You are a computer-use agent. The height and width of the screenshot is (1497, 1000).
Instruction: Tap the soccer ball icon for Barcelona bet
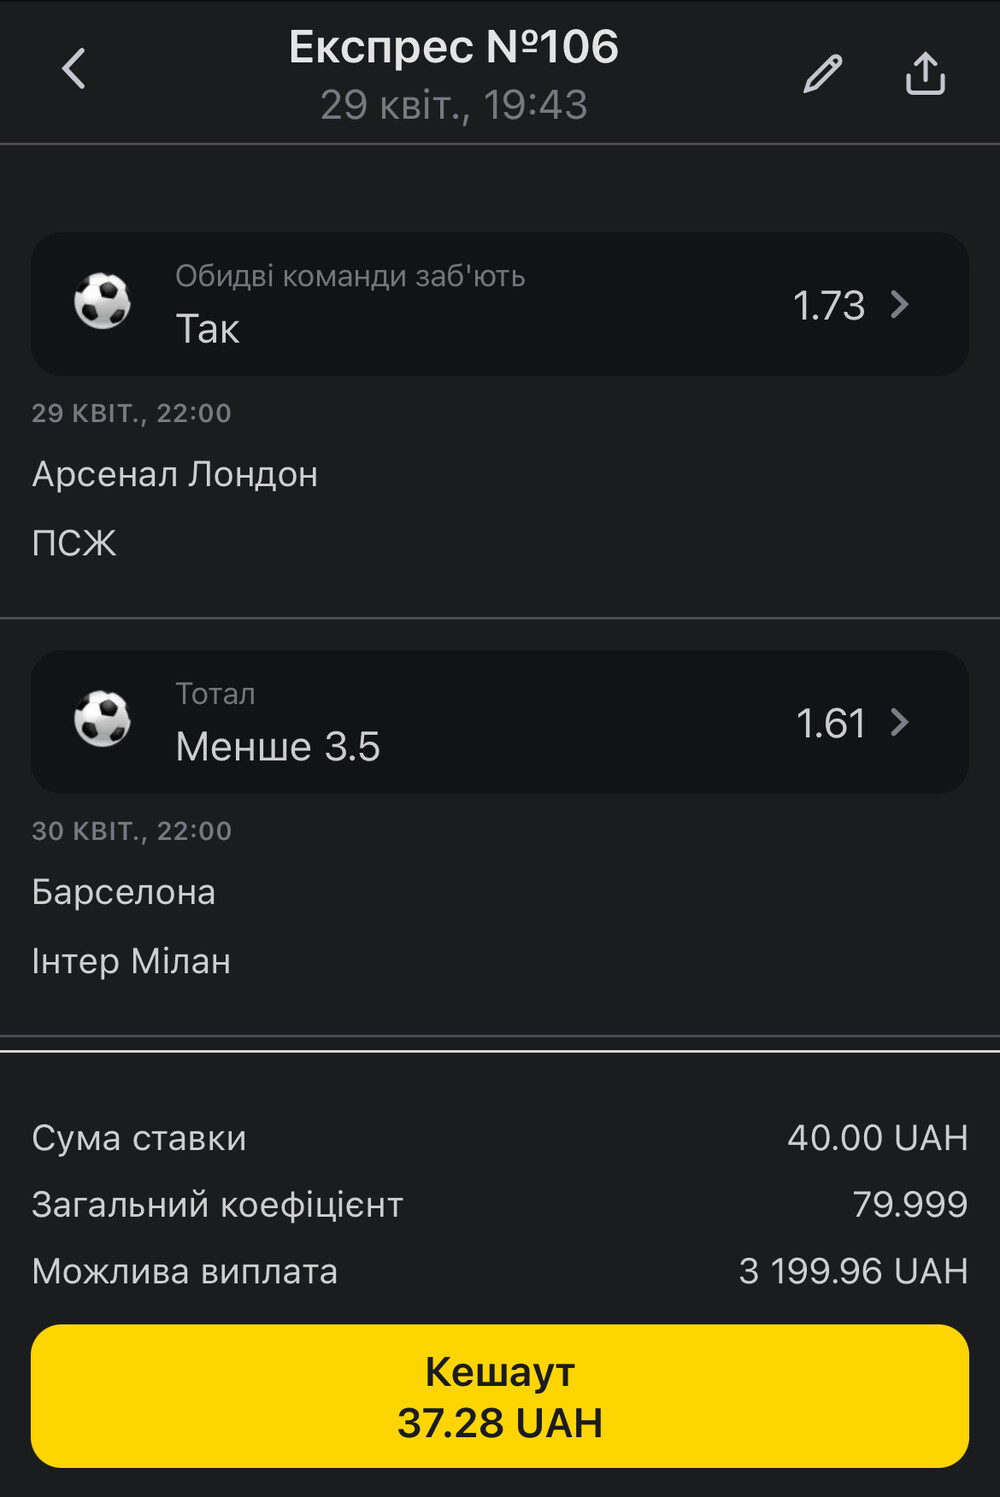[x=102, y=720]
